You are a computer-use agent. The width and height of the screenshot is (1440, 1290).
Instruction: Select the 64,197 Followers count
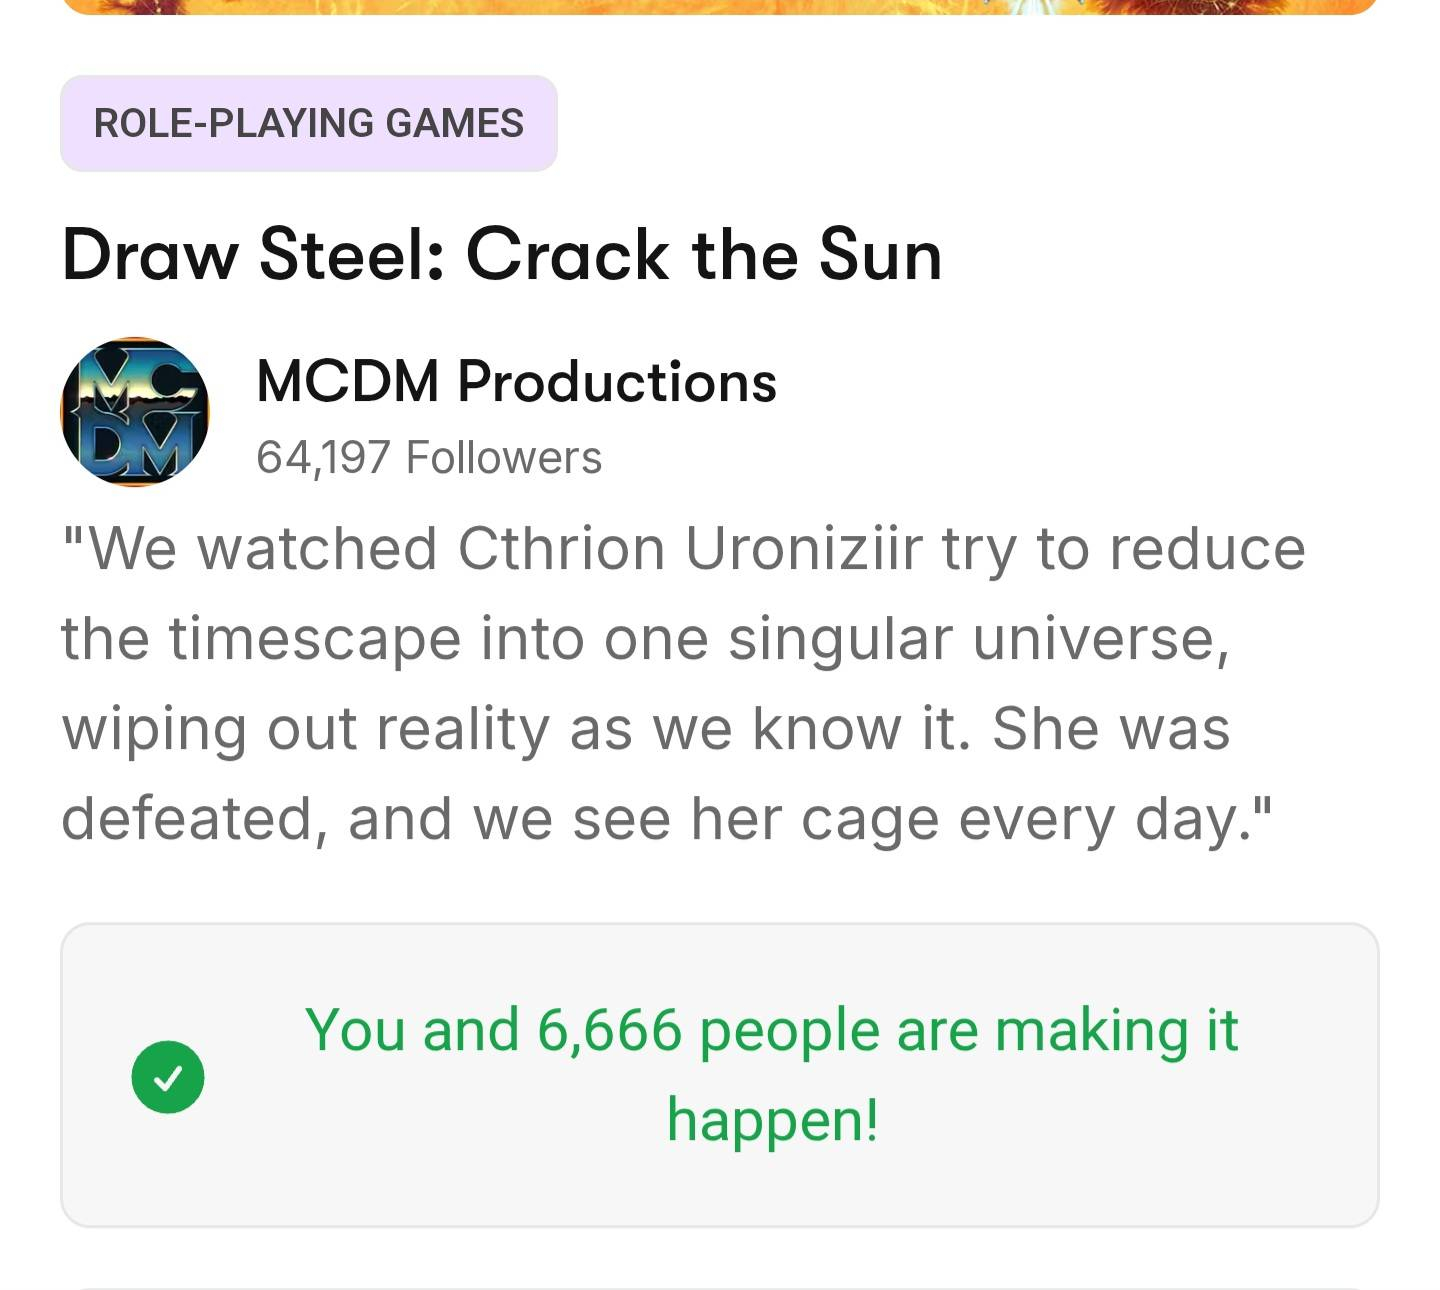pos(429,458)
